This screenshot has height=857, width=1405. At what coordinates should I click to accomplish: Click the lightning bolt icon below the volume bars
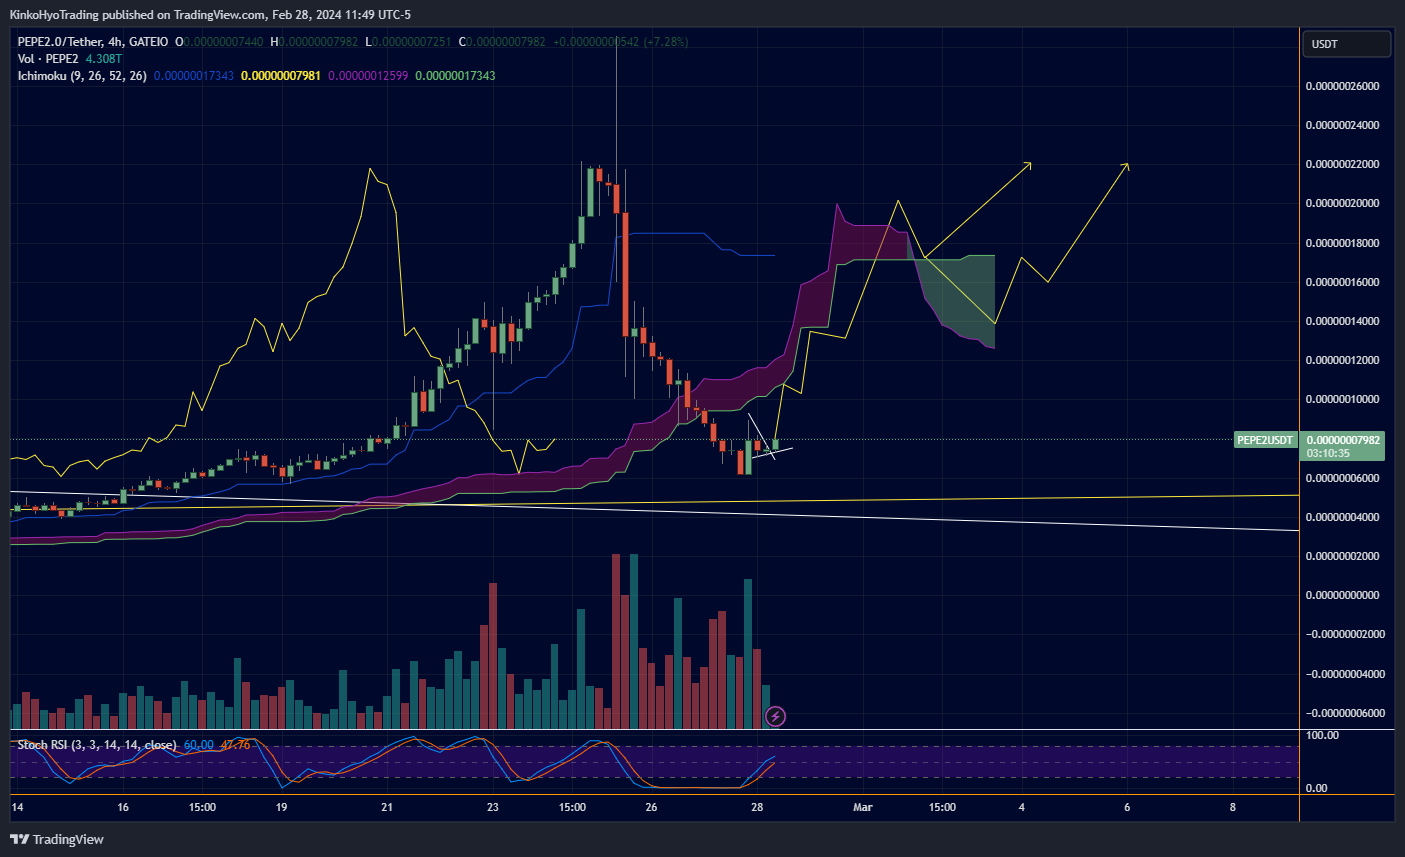coord(775,716)
